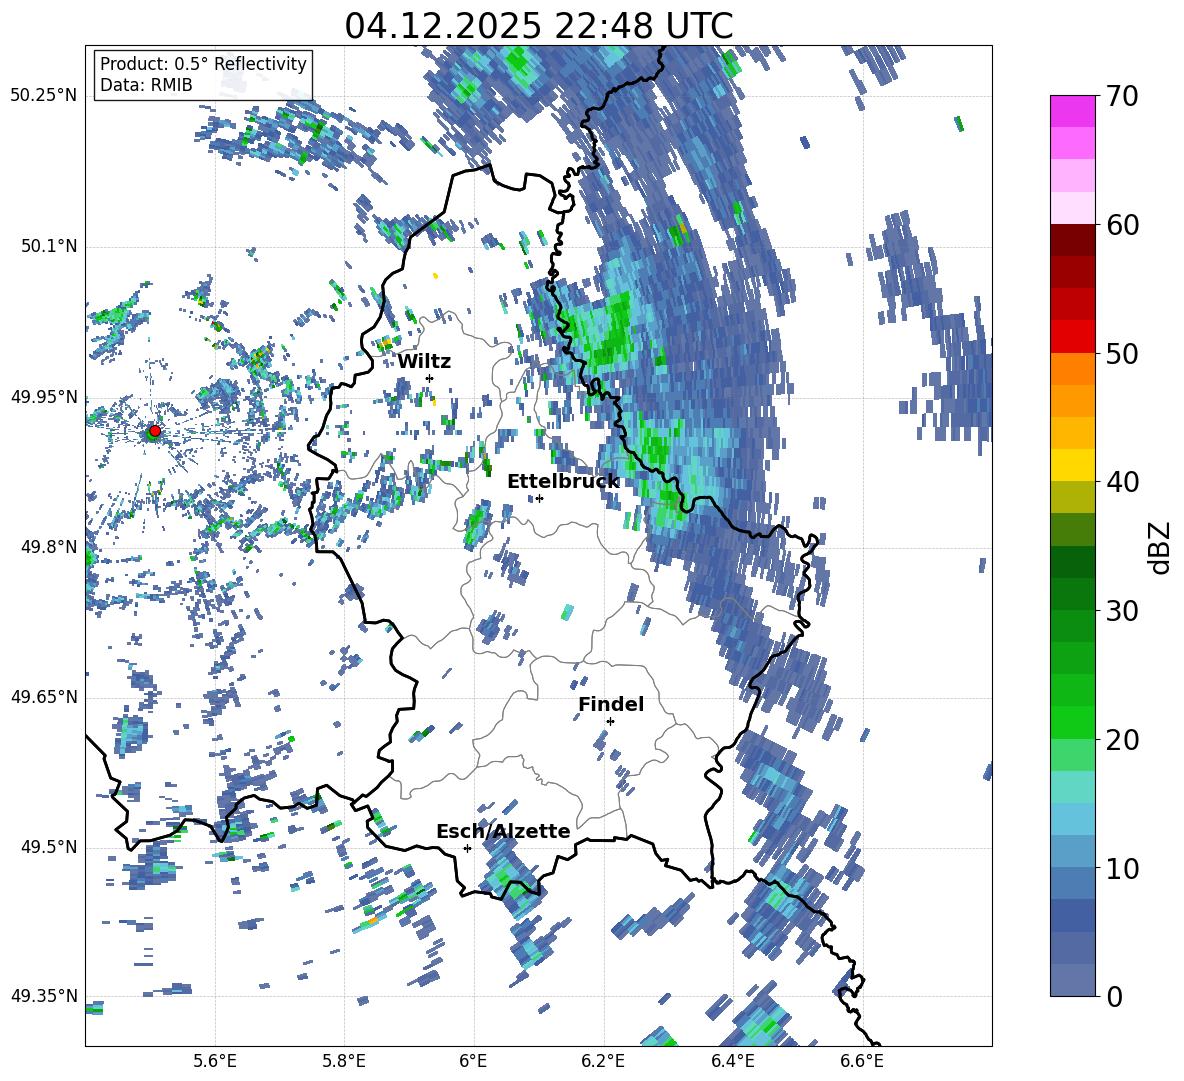Click the red radar site marker
Screen dimensions: 1184x1081
click(x=155, y=431)
